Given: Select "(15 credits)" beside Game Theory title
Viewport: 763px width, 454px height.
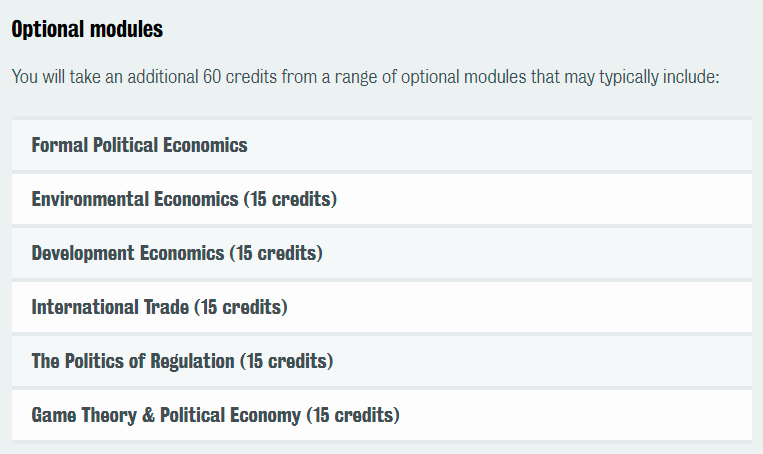Looking at the screenshot, I should click(353, 416).
